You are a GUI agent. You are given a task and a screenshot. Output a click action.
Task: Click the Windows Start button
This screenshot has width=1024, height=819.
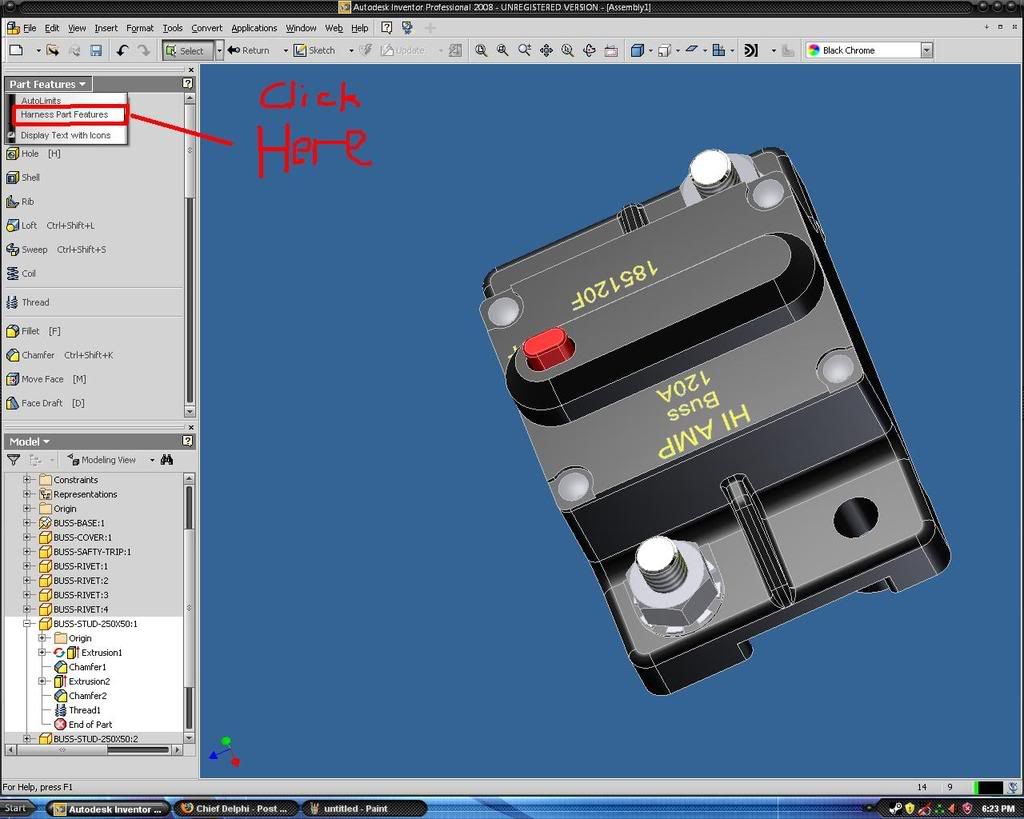[16, 809]
